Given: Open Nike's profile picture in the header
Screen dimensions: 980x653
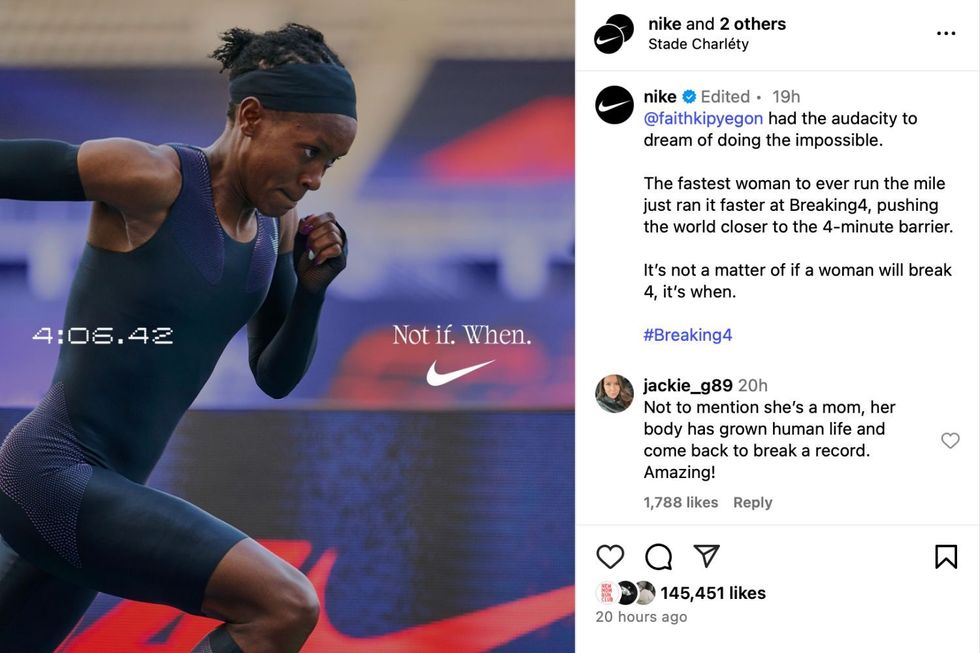Looking at the screenshot, I should coord(612,34).
